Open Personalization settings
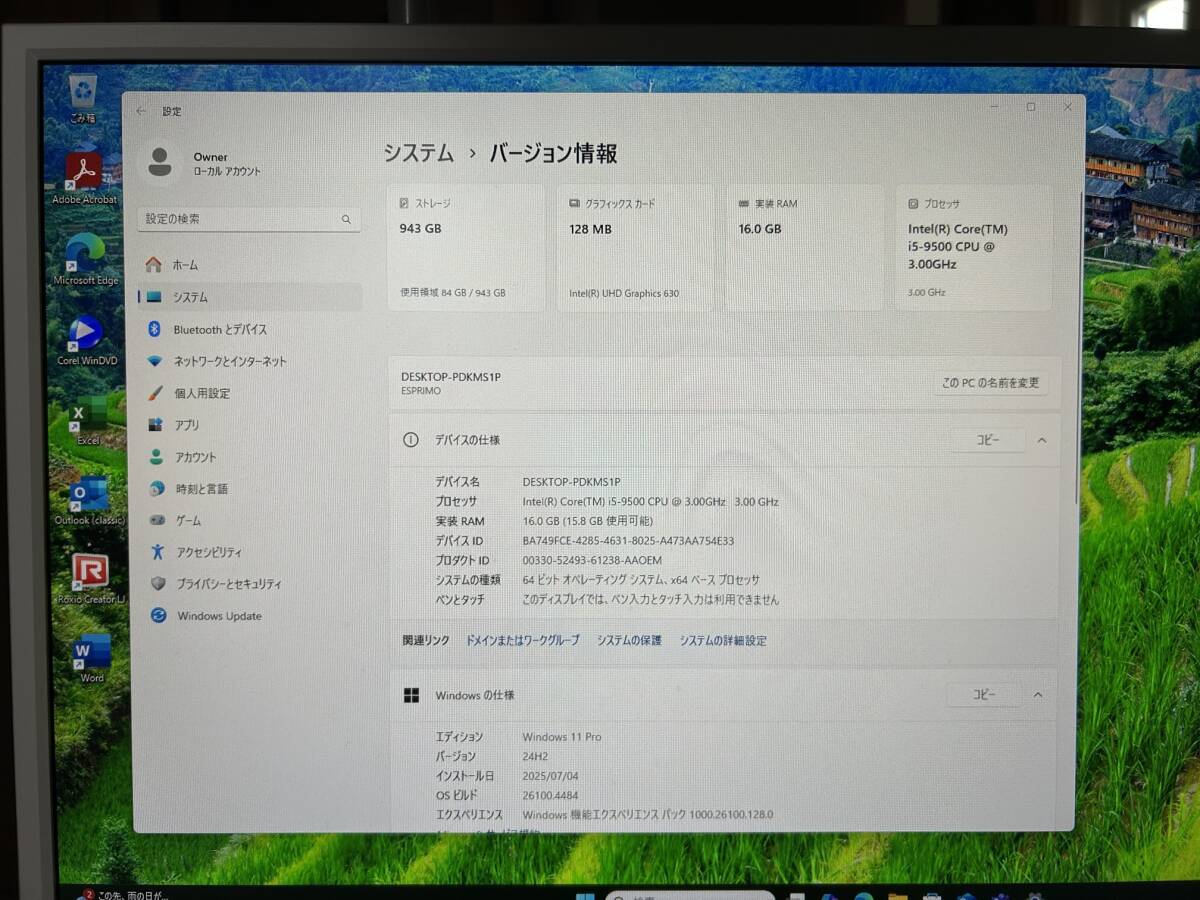 tap(250, 393)
